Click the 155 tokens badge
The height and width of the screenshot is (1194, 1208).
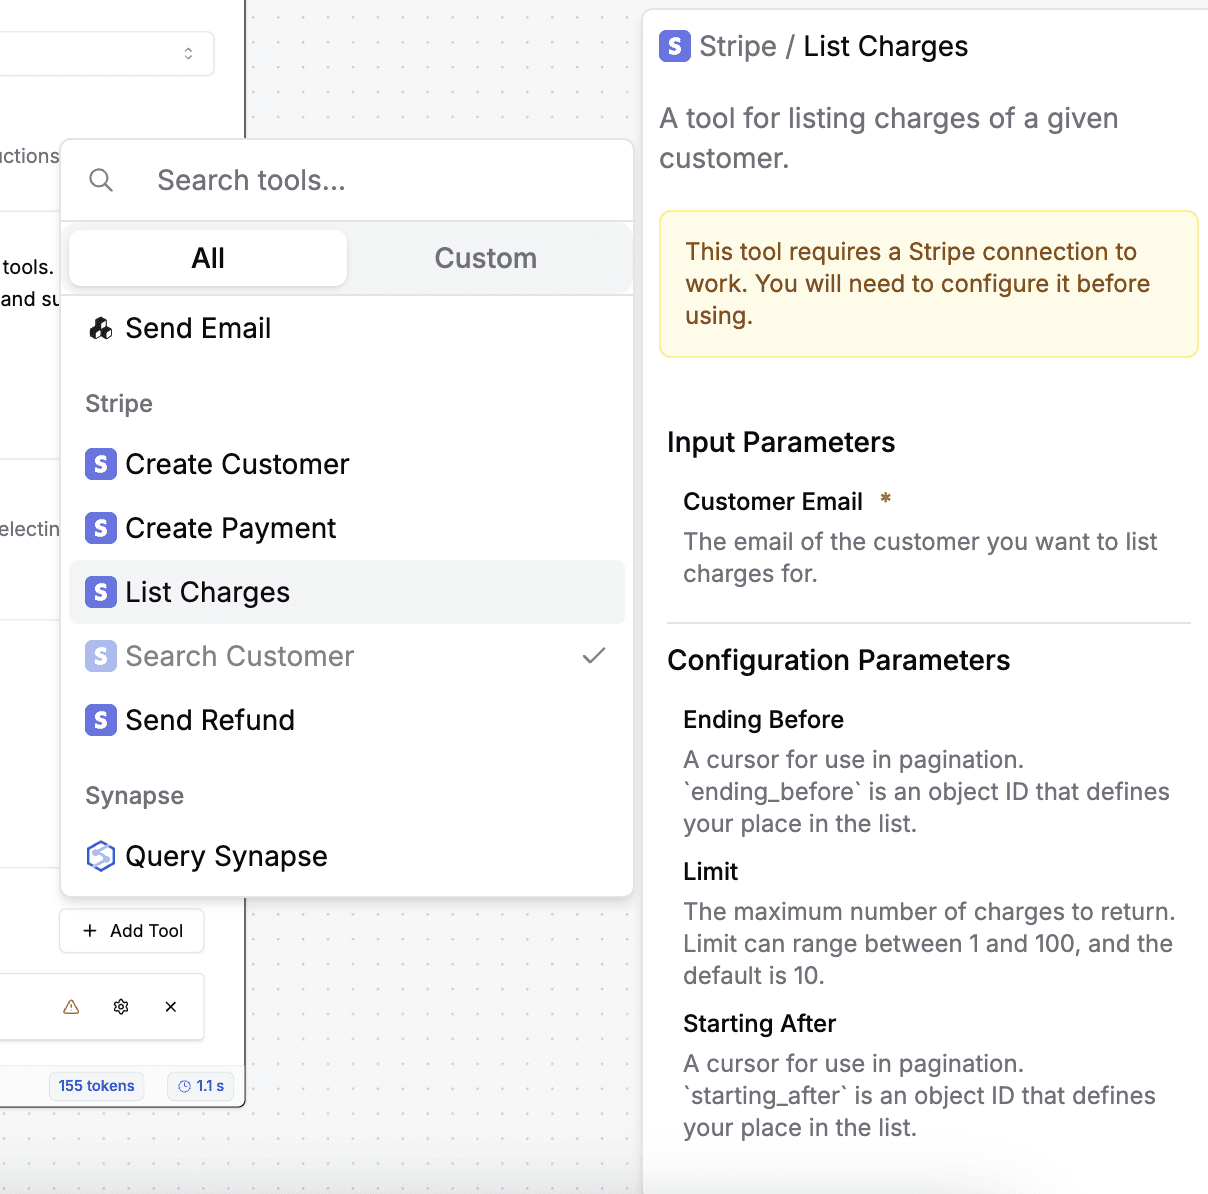click(96, 1086)
